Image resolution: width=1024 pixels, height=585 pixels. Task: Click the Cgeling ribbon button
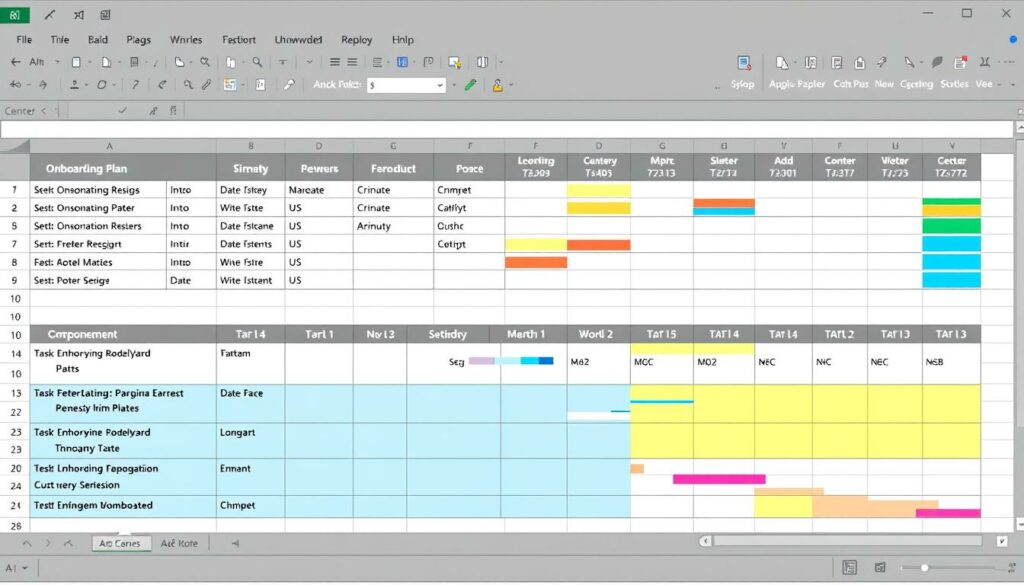pos(916,84)
